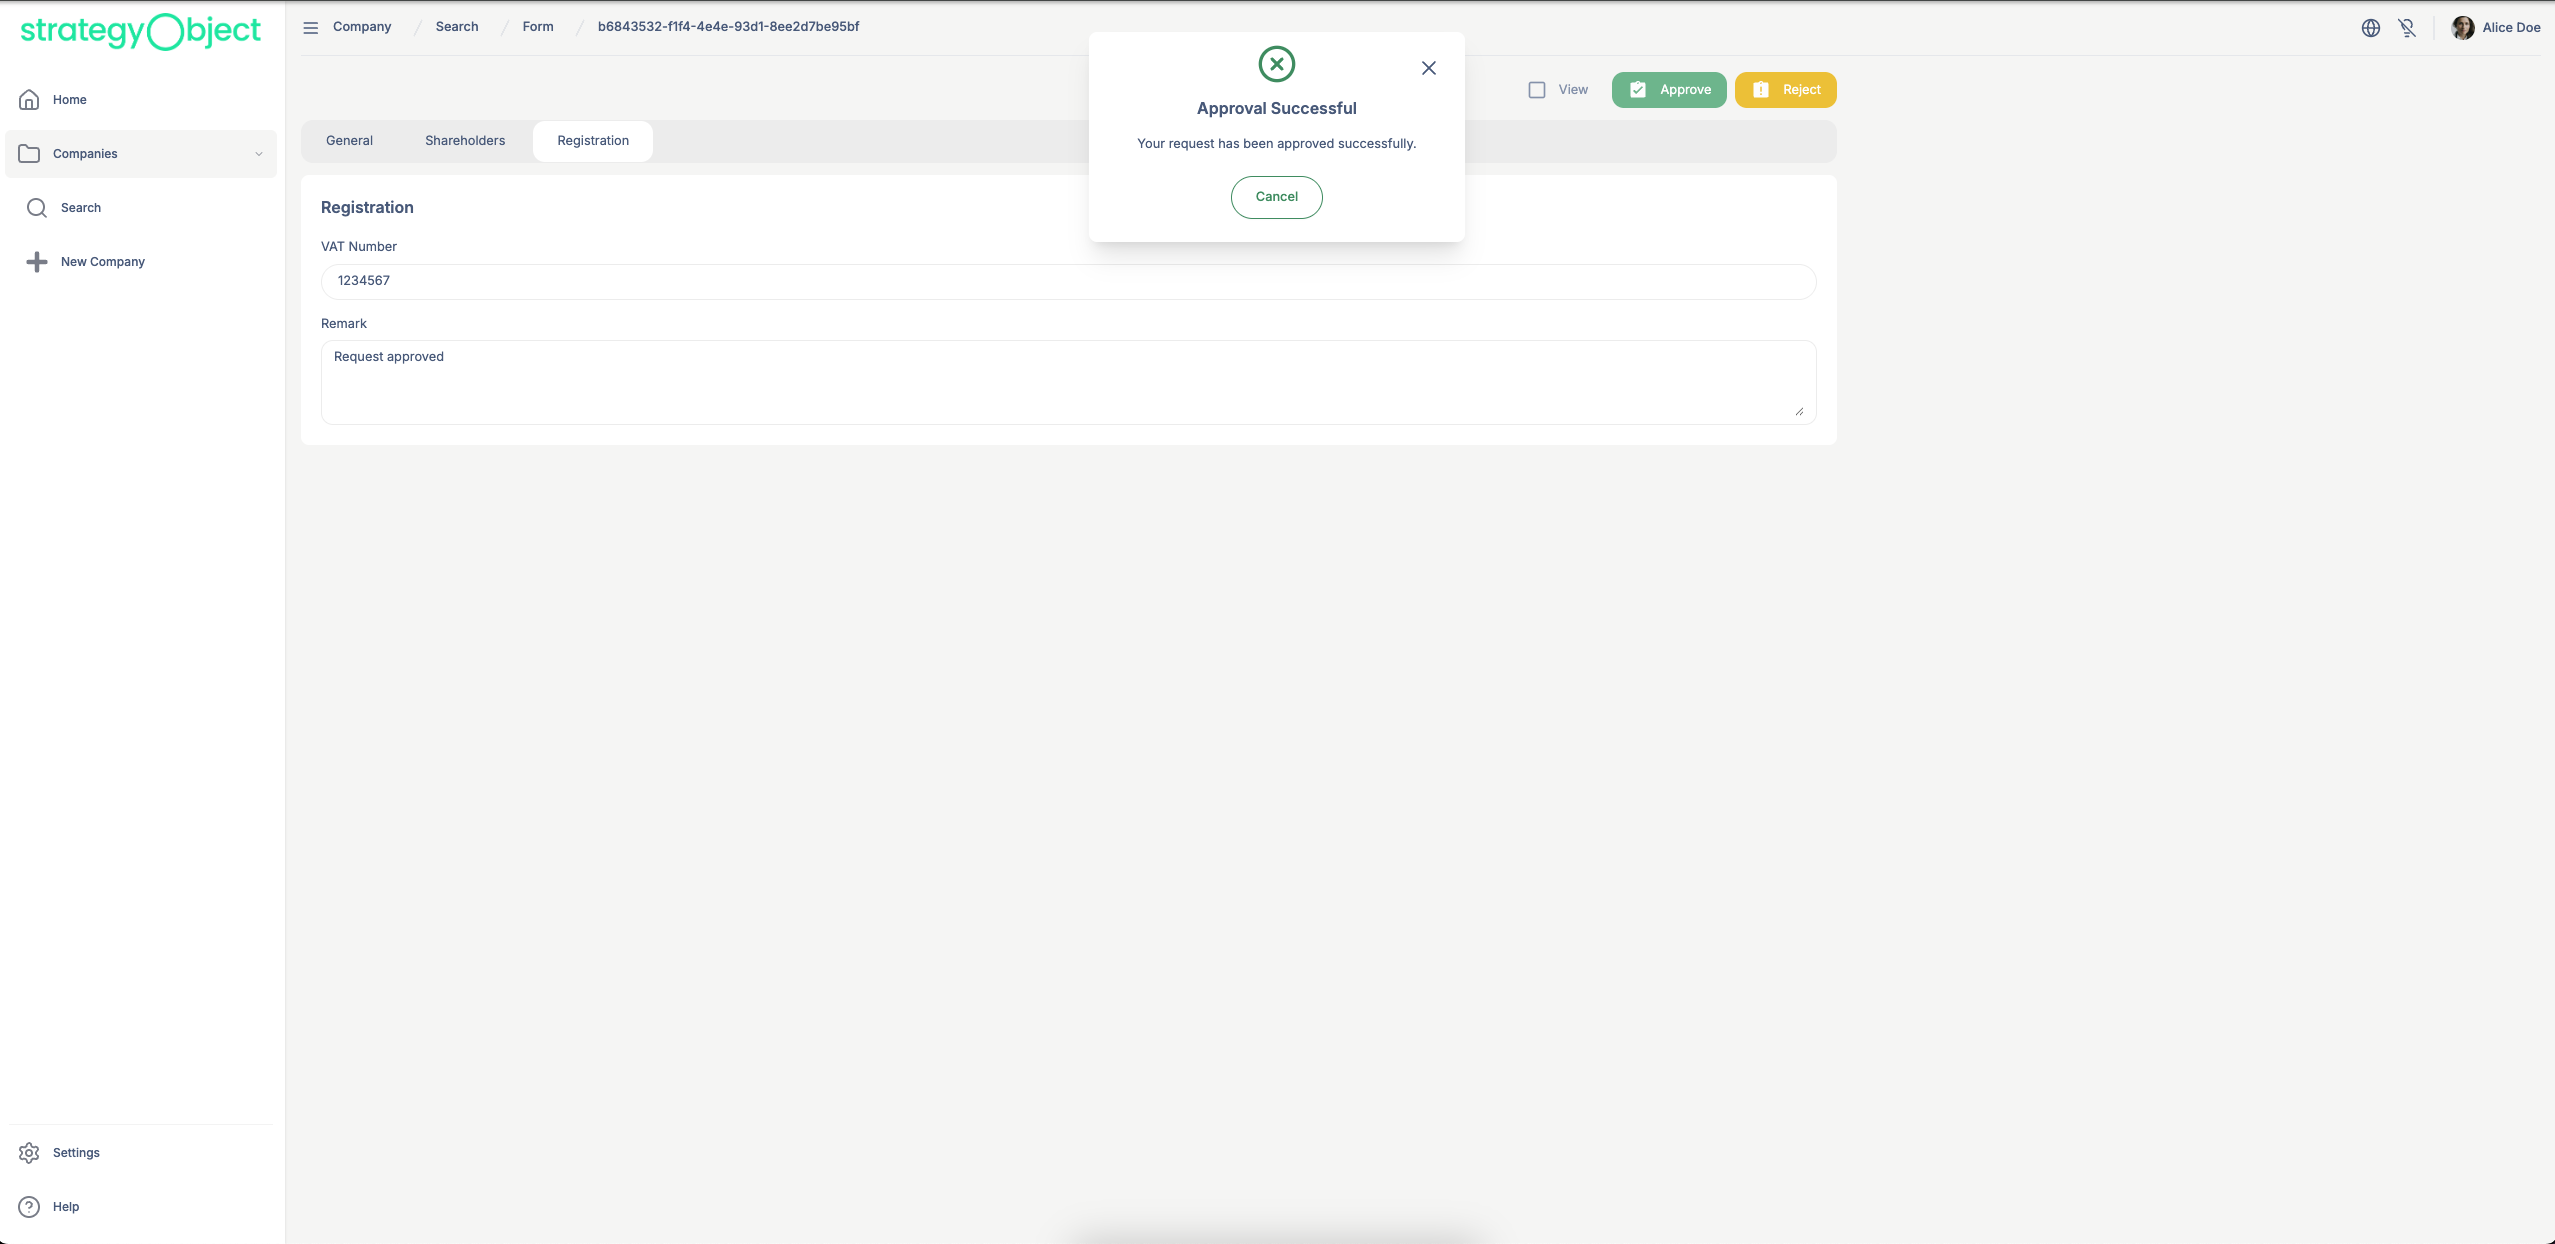Viewport: 2555px width, 1244px height.
Task: Open Help from the sidebar
Action: [65, 1207]
